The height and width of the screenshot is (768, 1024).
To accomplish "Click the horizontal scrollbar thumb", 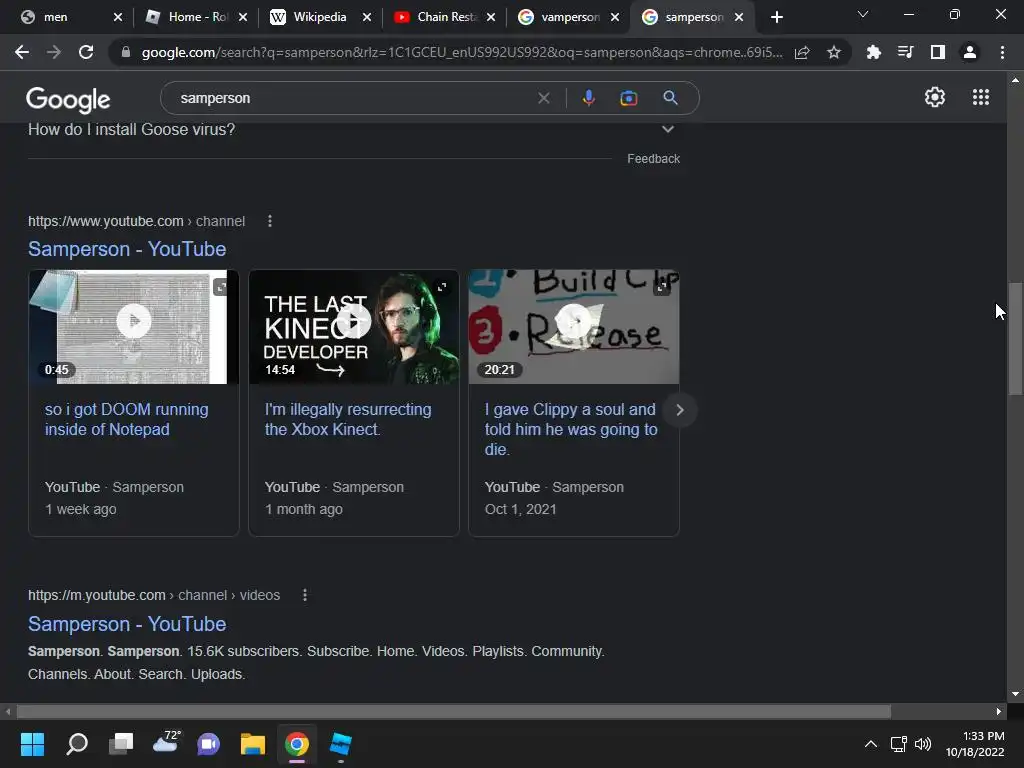I will click(x=453, y=711).
